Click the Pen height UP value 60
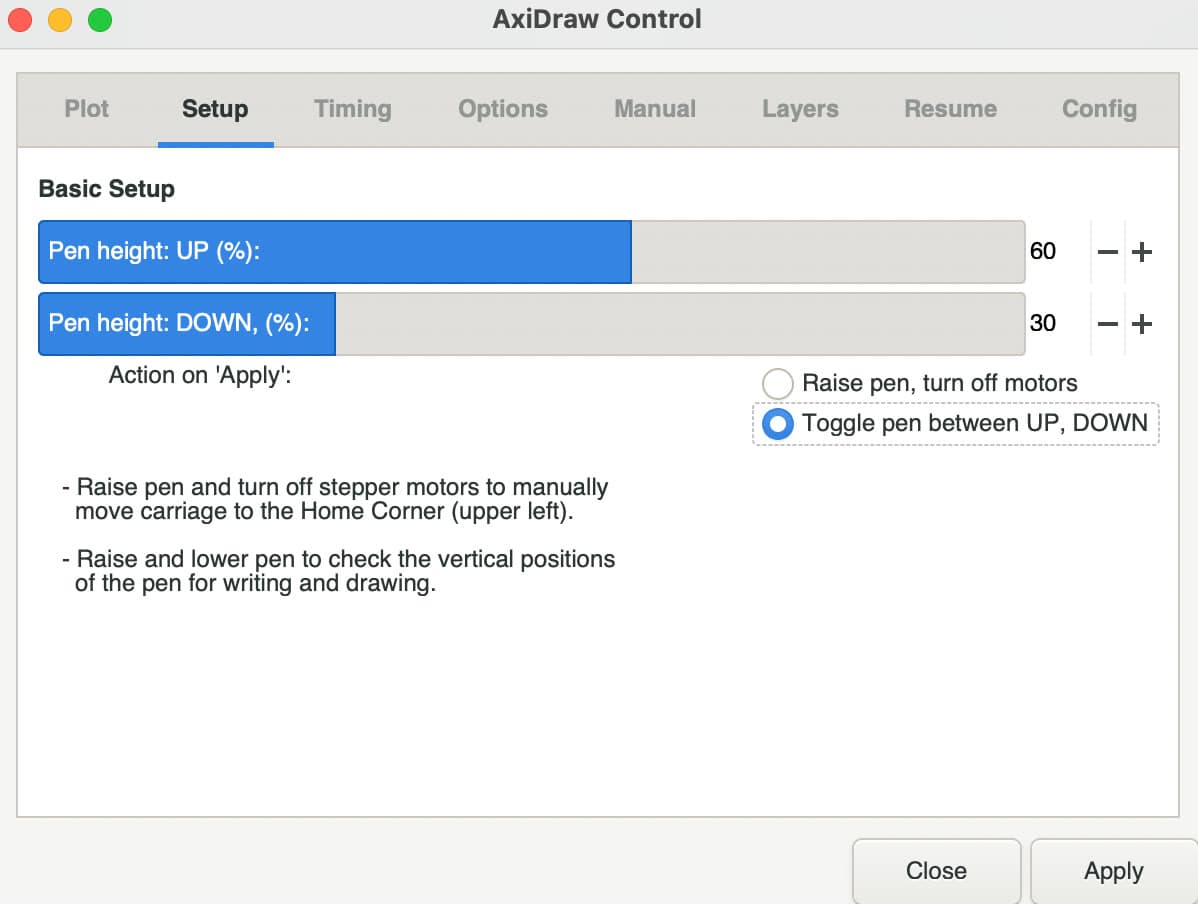 click(1042, 251)
